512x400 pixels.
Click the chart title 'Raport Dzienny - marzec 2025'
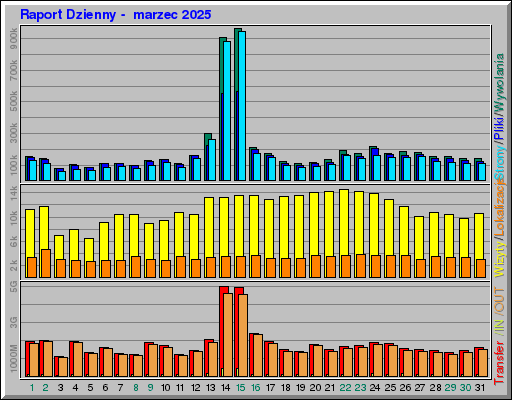(115, 15)
